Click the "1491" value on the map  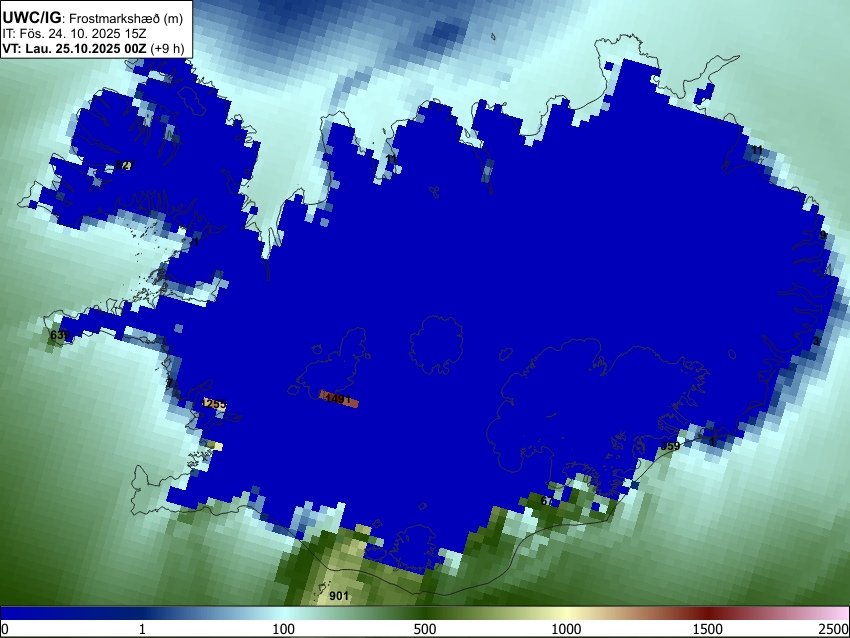[338, 399]
